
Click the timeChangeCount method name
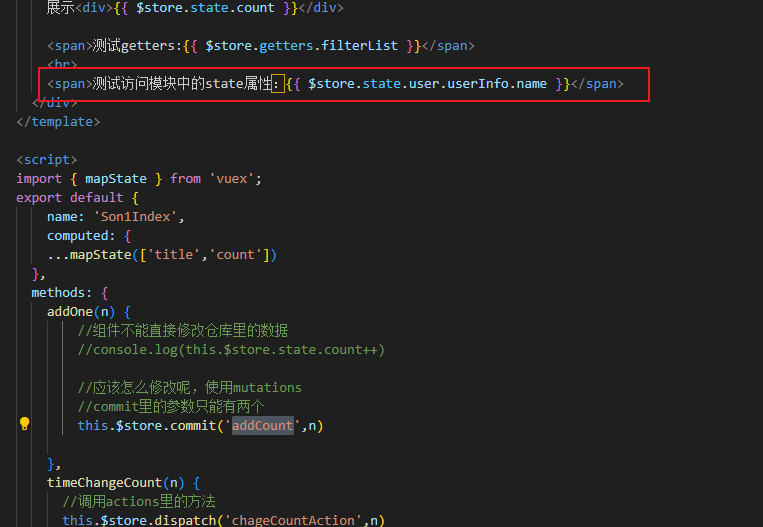click(x=104, y=483)
